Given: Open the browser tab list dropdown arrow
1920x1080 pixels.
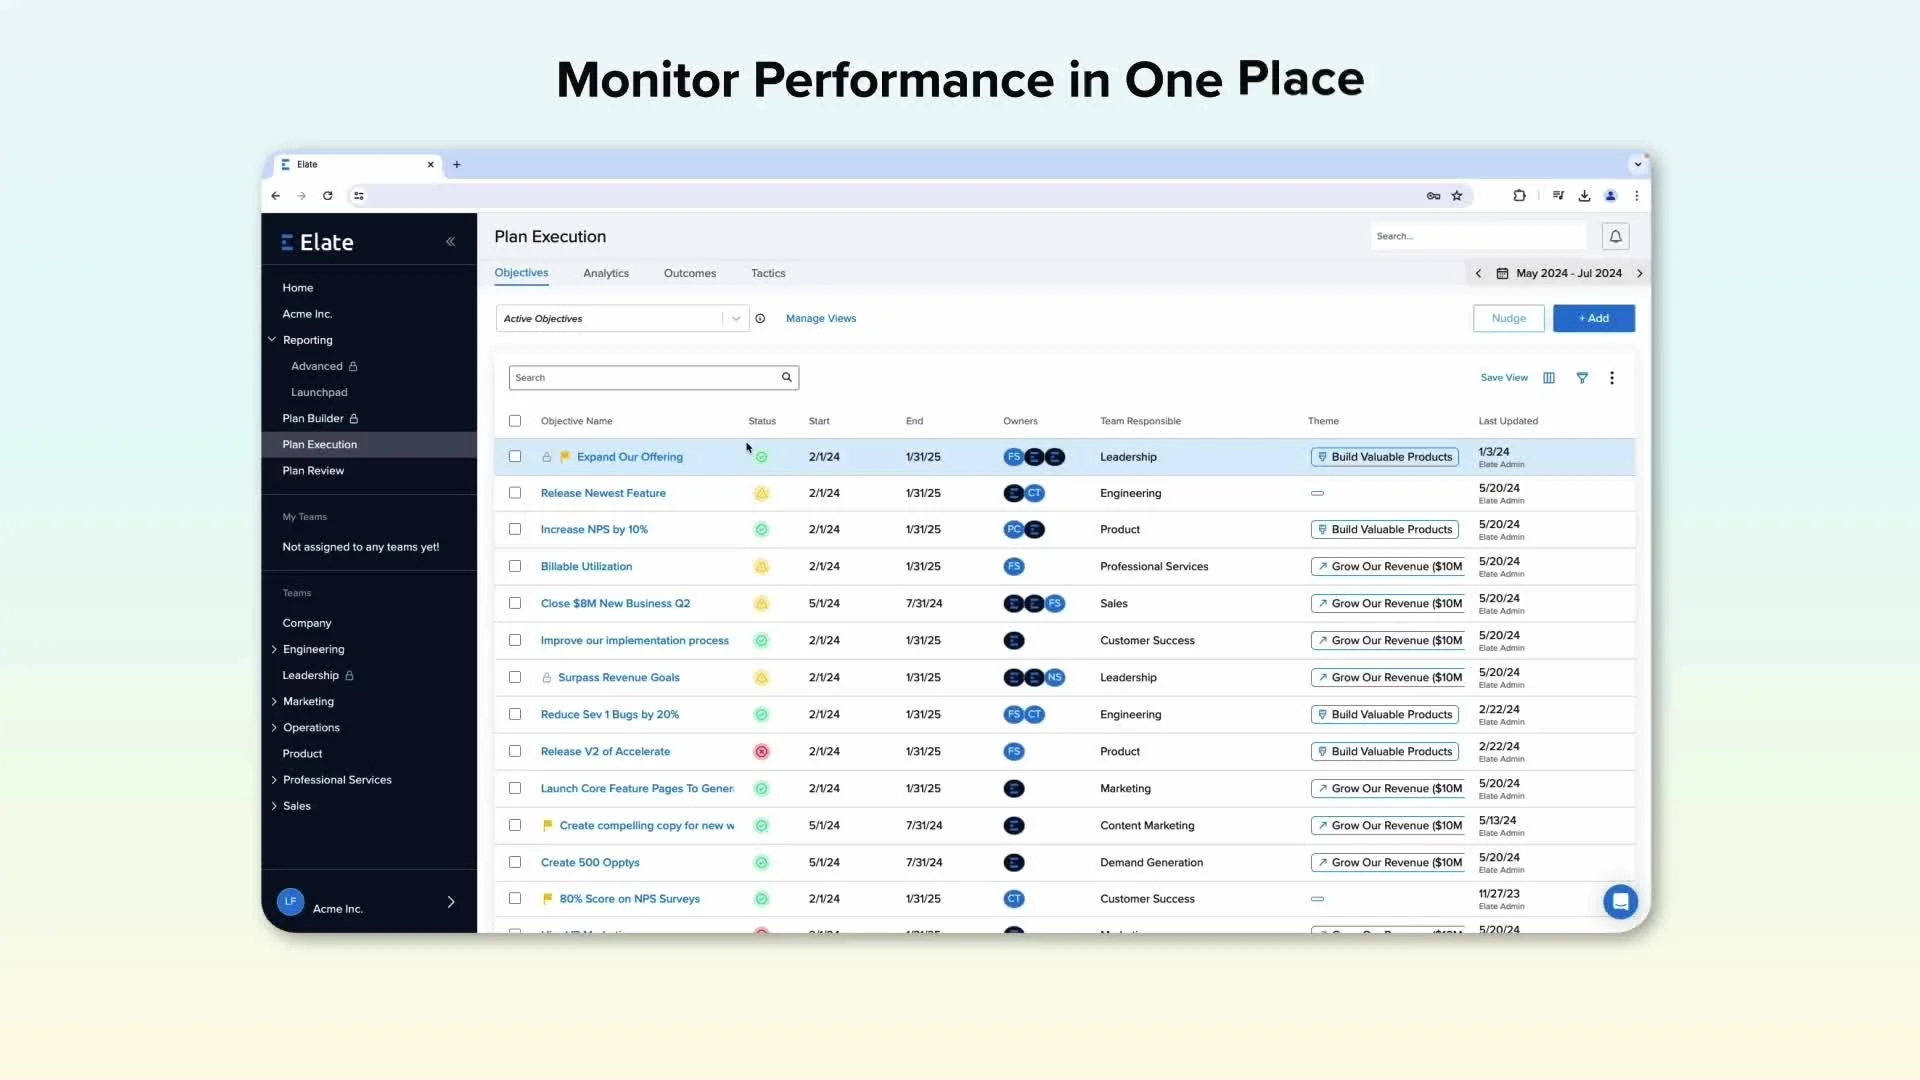Looking at the screenshot, I should [x=1637, y=165].
